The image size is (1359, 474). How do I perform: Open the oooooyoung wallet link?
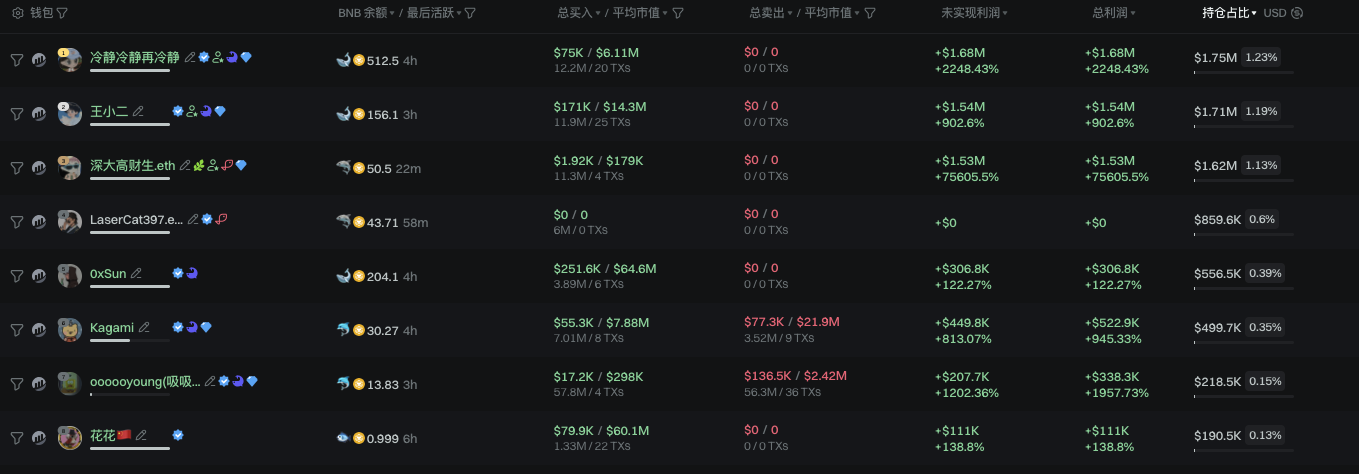[x=145, y=381]
